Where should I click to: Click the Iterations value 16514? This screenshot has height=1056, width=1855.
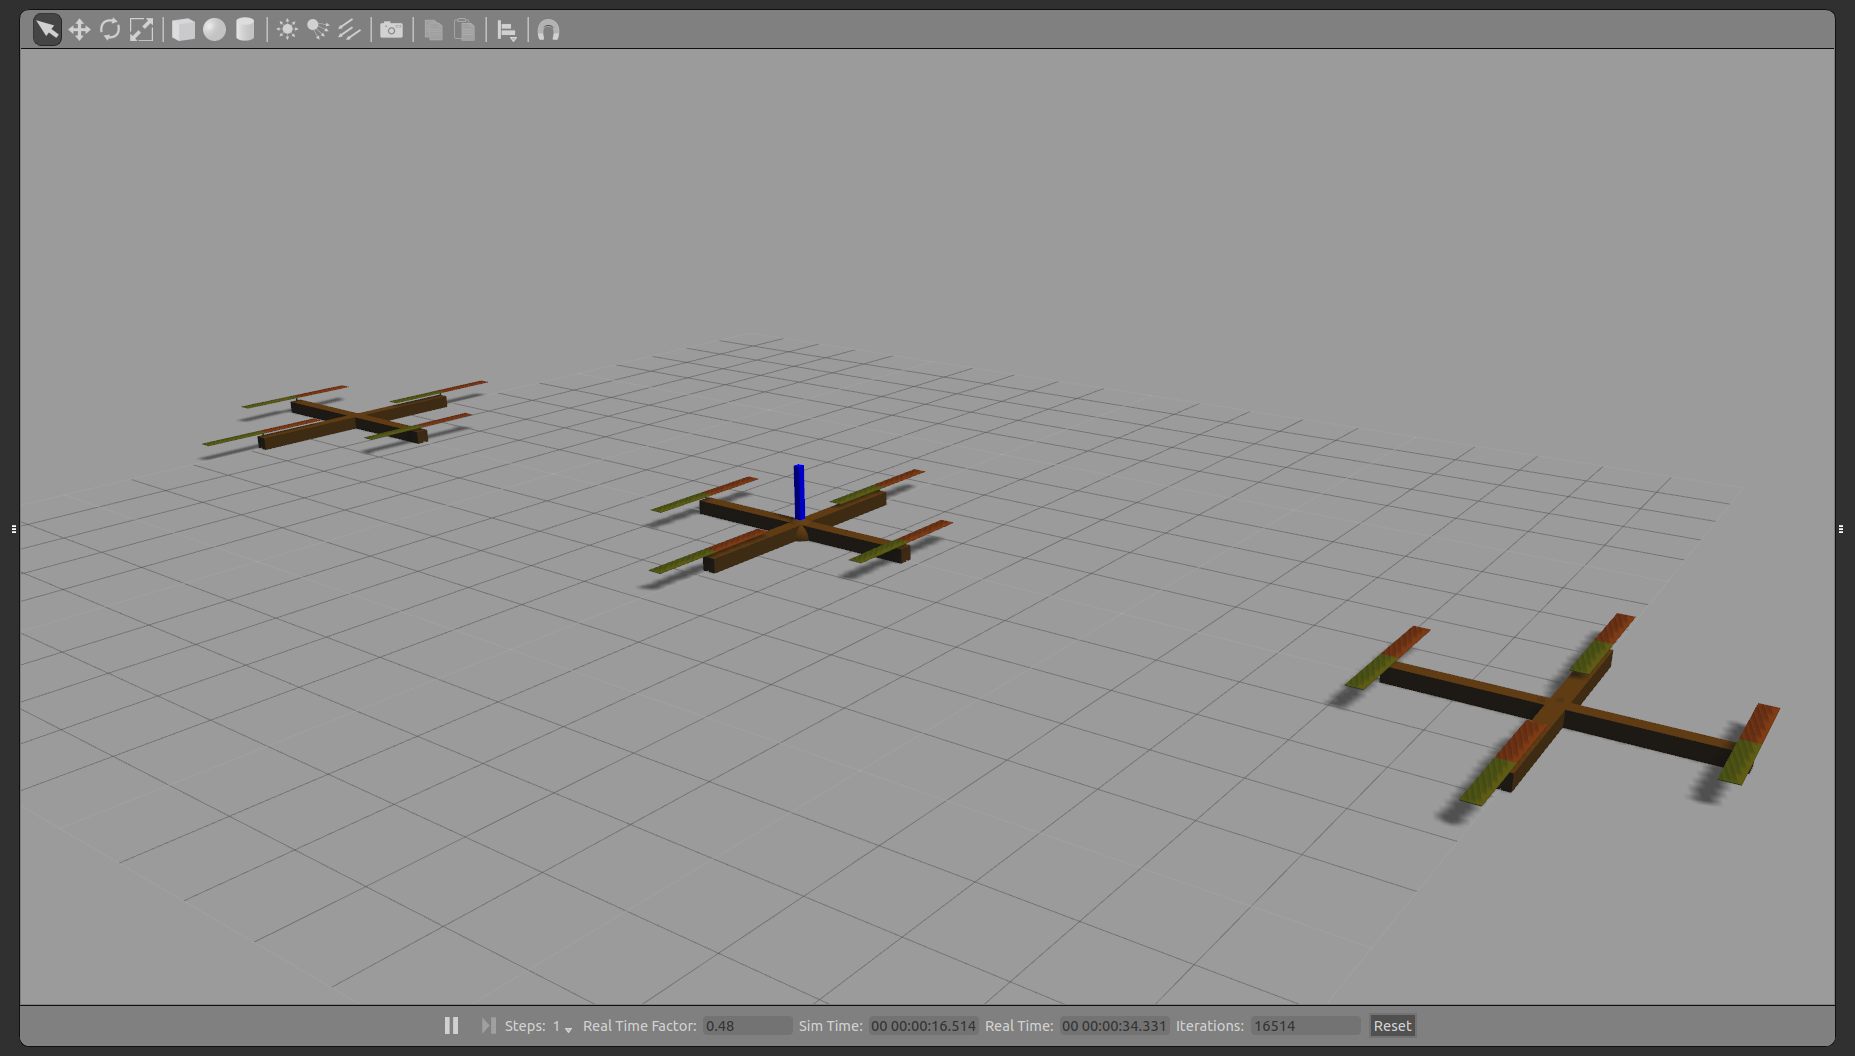pos(1305,1026)
